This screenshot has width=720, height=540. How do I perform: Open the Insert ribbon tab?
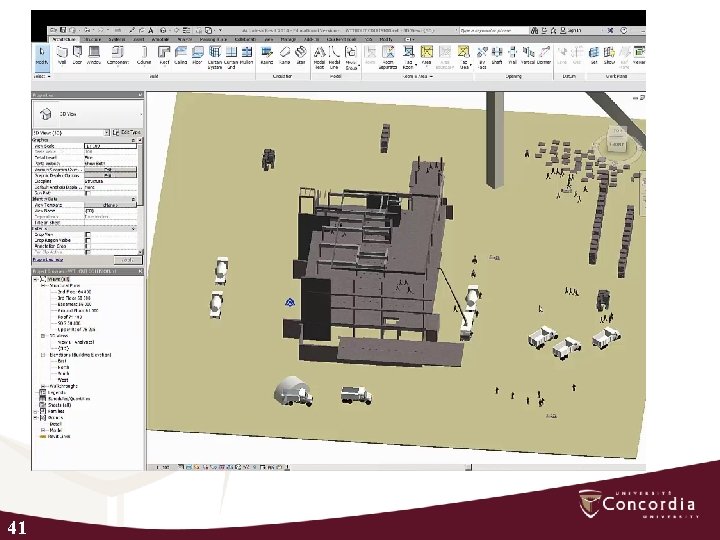pos(139,39)
